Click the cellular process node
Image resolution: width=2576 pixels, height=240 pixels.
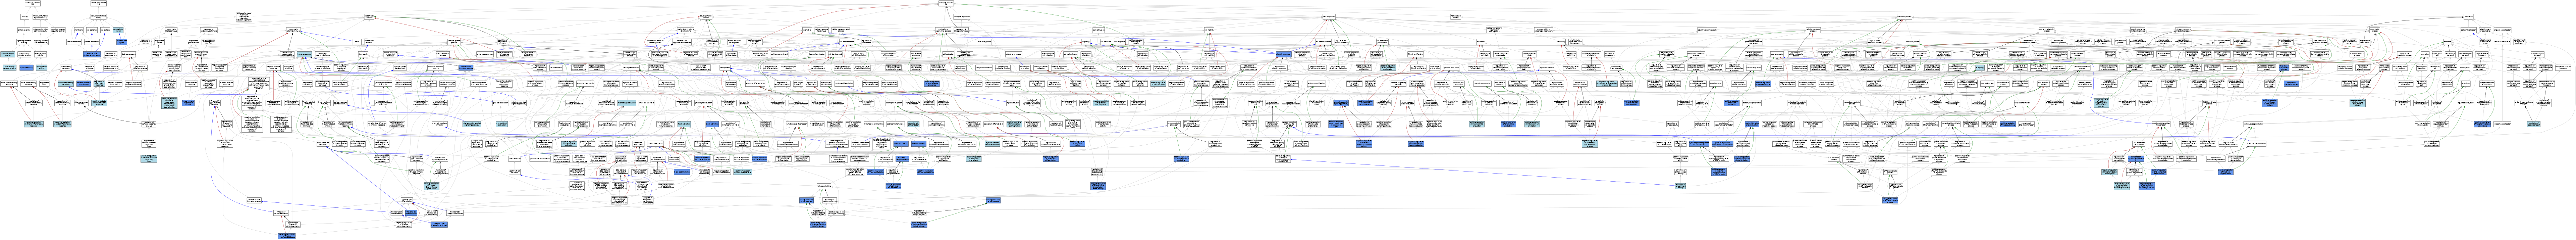[x=1329, y=17]
